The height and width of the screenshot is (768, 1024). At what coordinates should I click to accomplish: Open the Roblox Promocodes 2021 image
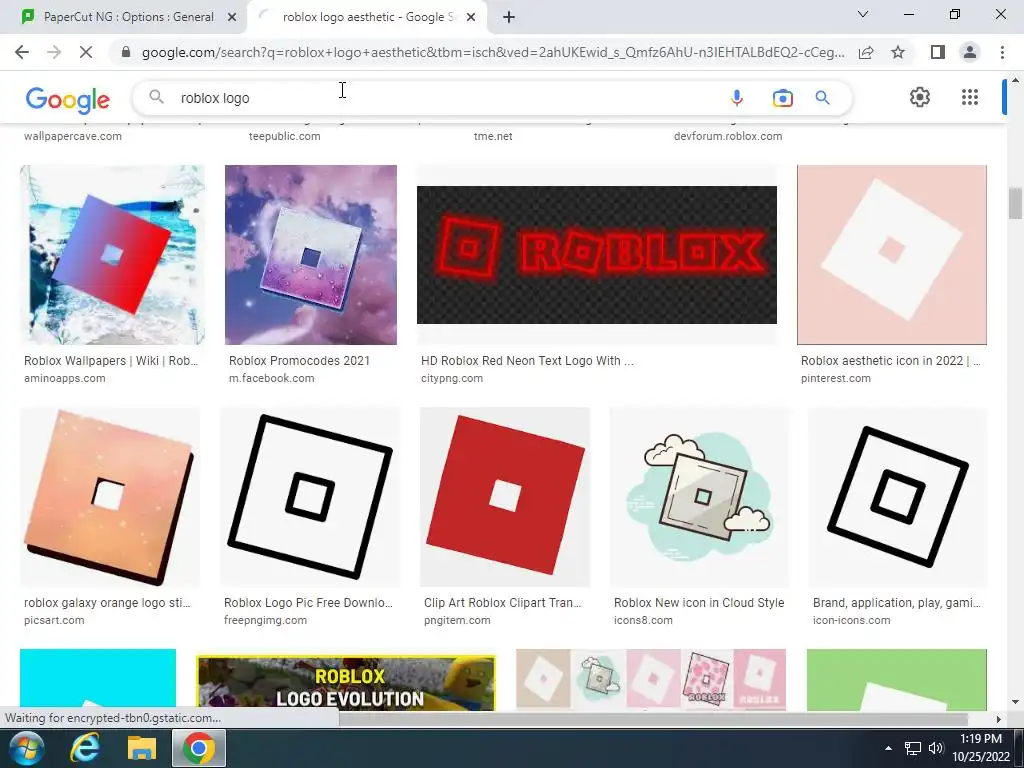(x=311, y=255)
